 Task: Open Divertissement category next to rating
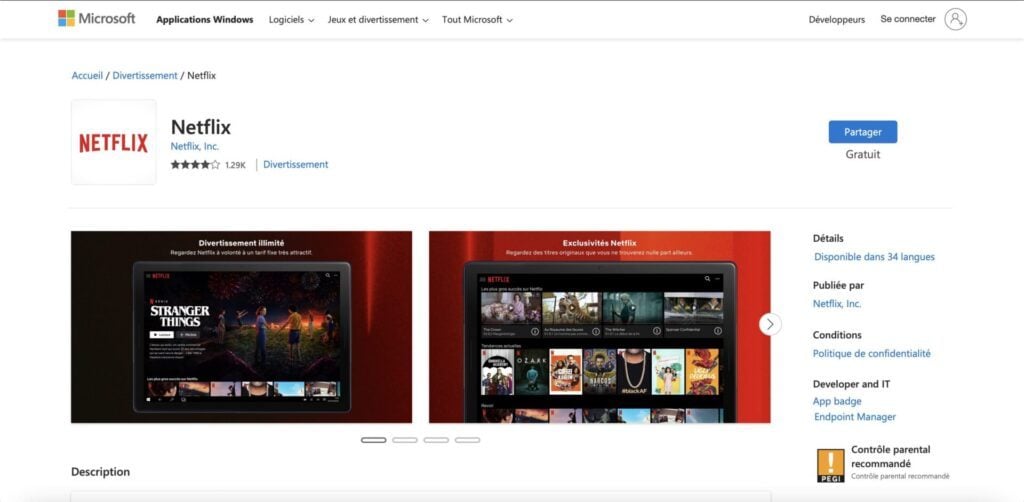point(296,165)
